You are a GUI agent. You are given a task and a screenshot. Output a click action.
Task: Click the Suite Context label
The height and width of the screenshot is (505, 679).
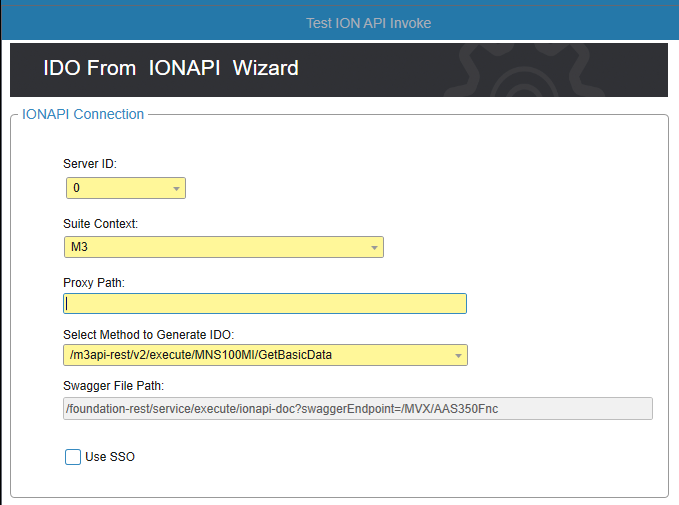coord(100,223)
